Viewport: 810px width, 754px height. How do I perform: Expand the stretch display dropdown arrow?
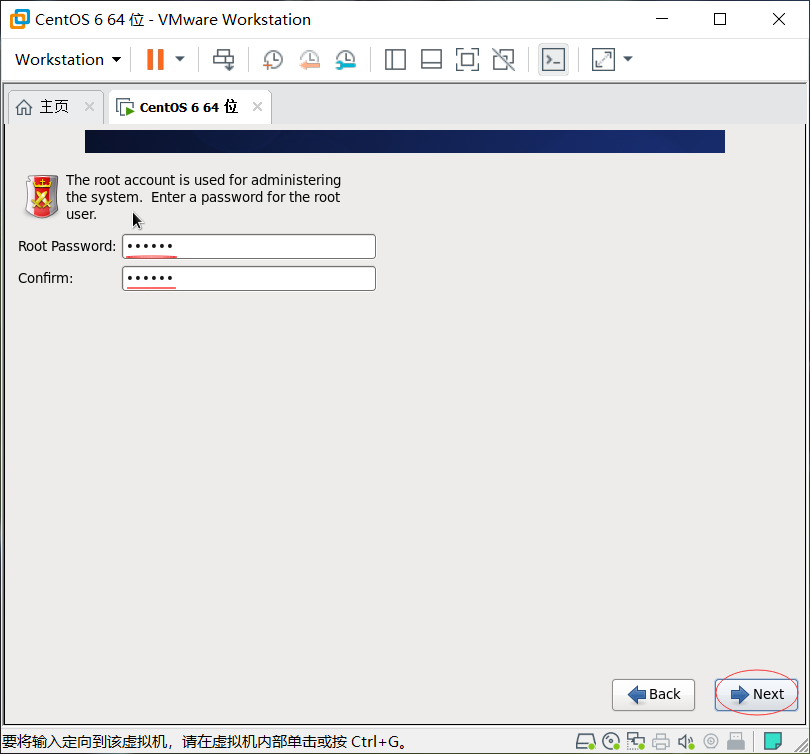click(x=628, y=59)
